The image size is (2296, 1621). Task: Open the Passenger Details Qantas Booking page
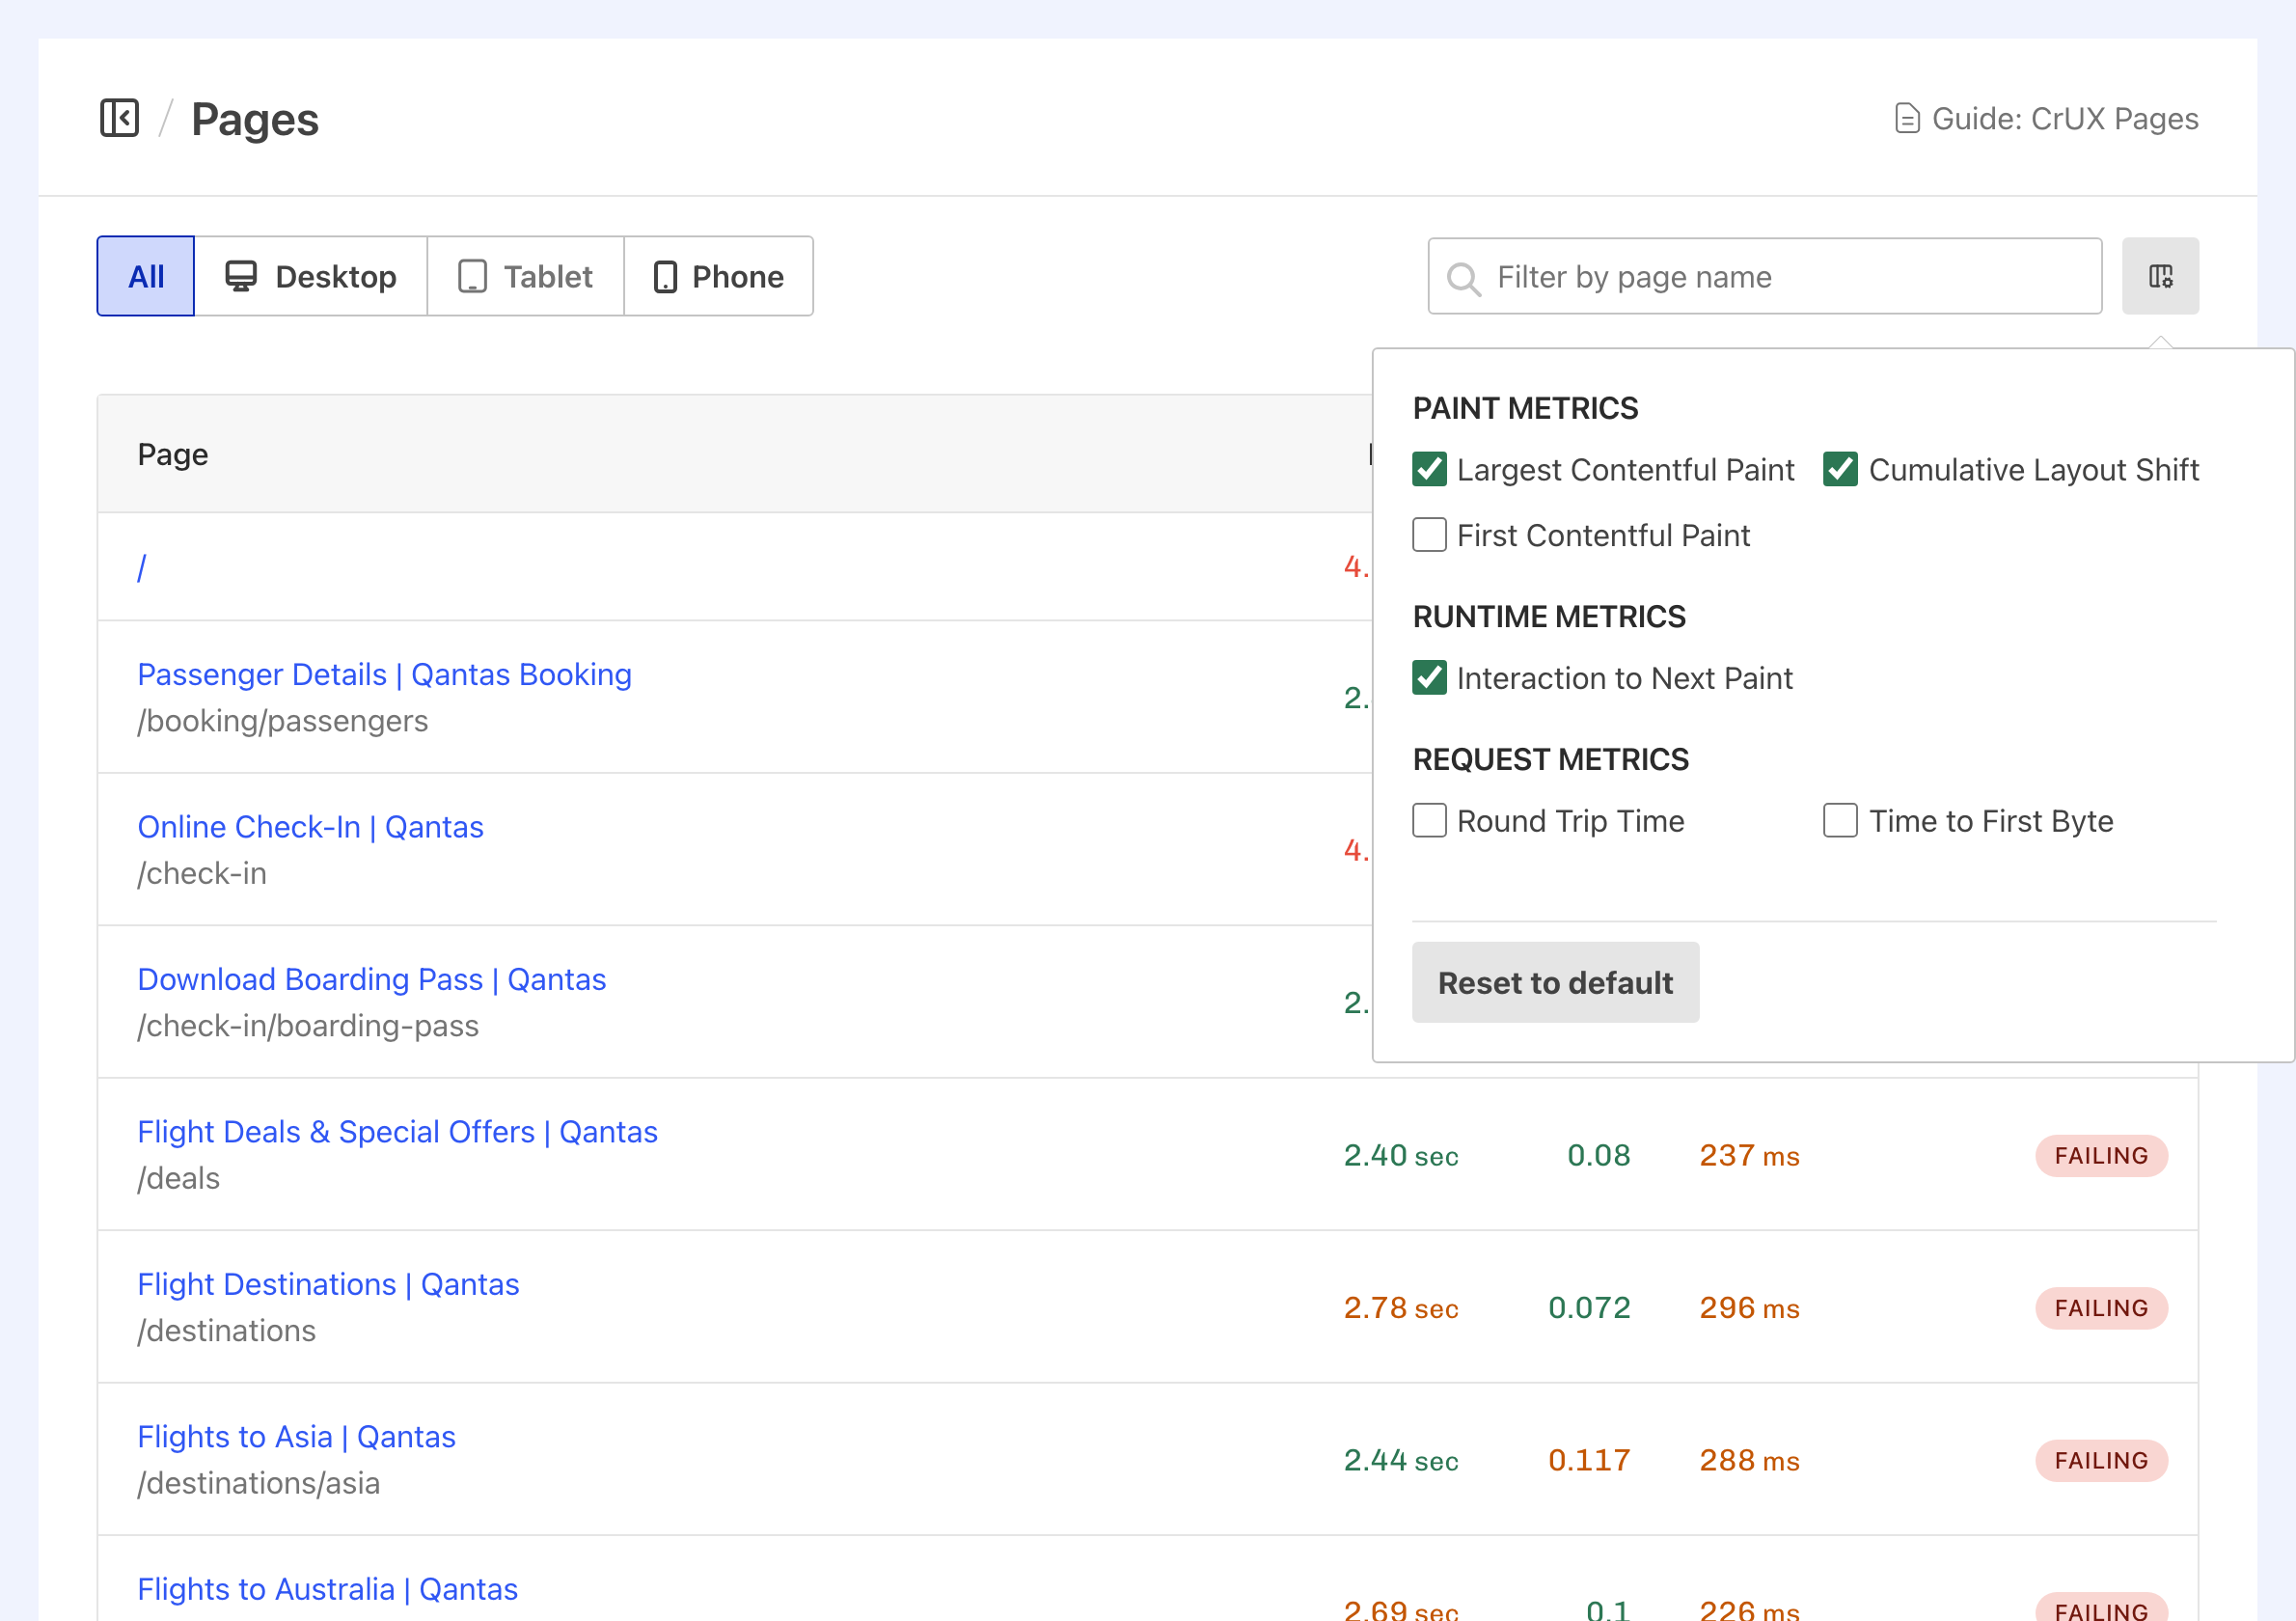pos(384,674)
